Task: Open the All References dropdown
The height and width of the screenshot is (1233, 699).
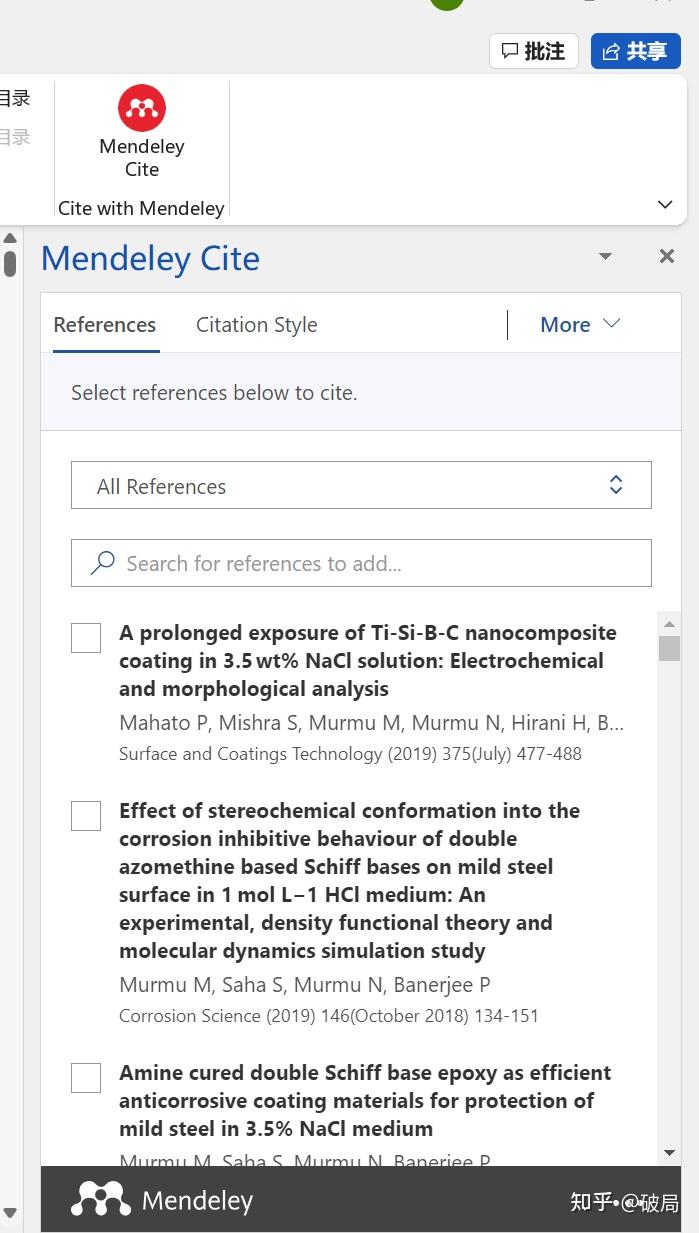Action: pos(361,486)
